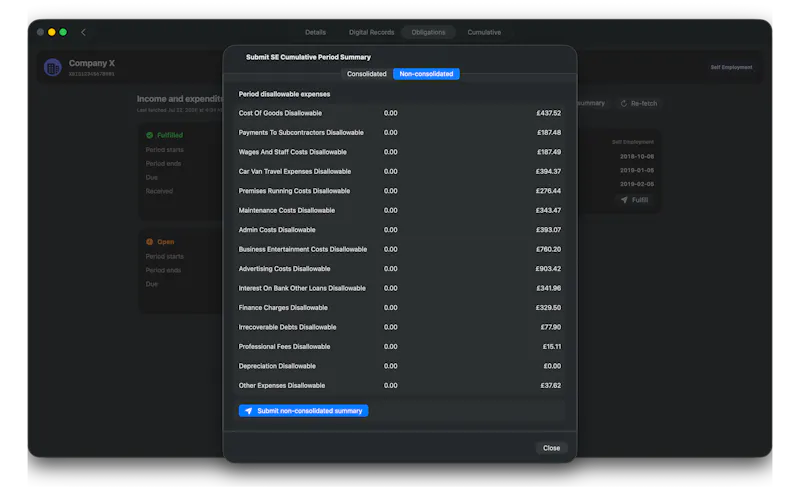This screenshot has height=500, width=800.
Task: Click the £437.52 amount
Action: pyautogui.click(x=548, y=113)
